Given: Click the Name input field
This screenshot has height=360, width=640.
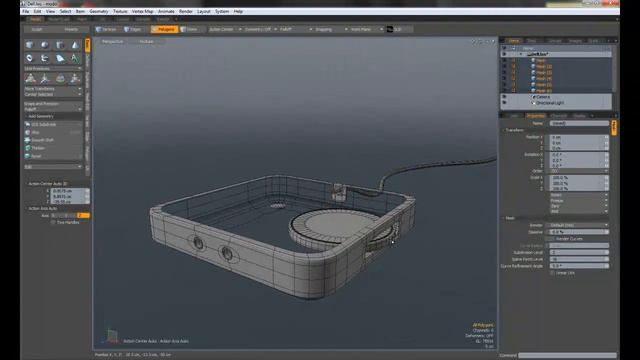Looking at the screenshot, I should click(579, 123).
